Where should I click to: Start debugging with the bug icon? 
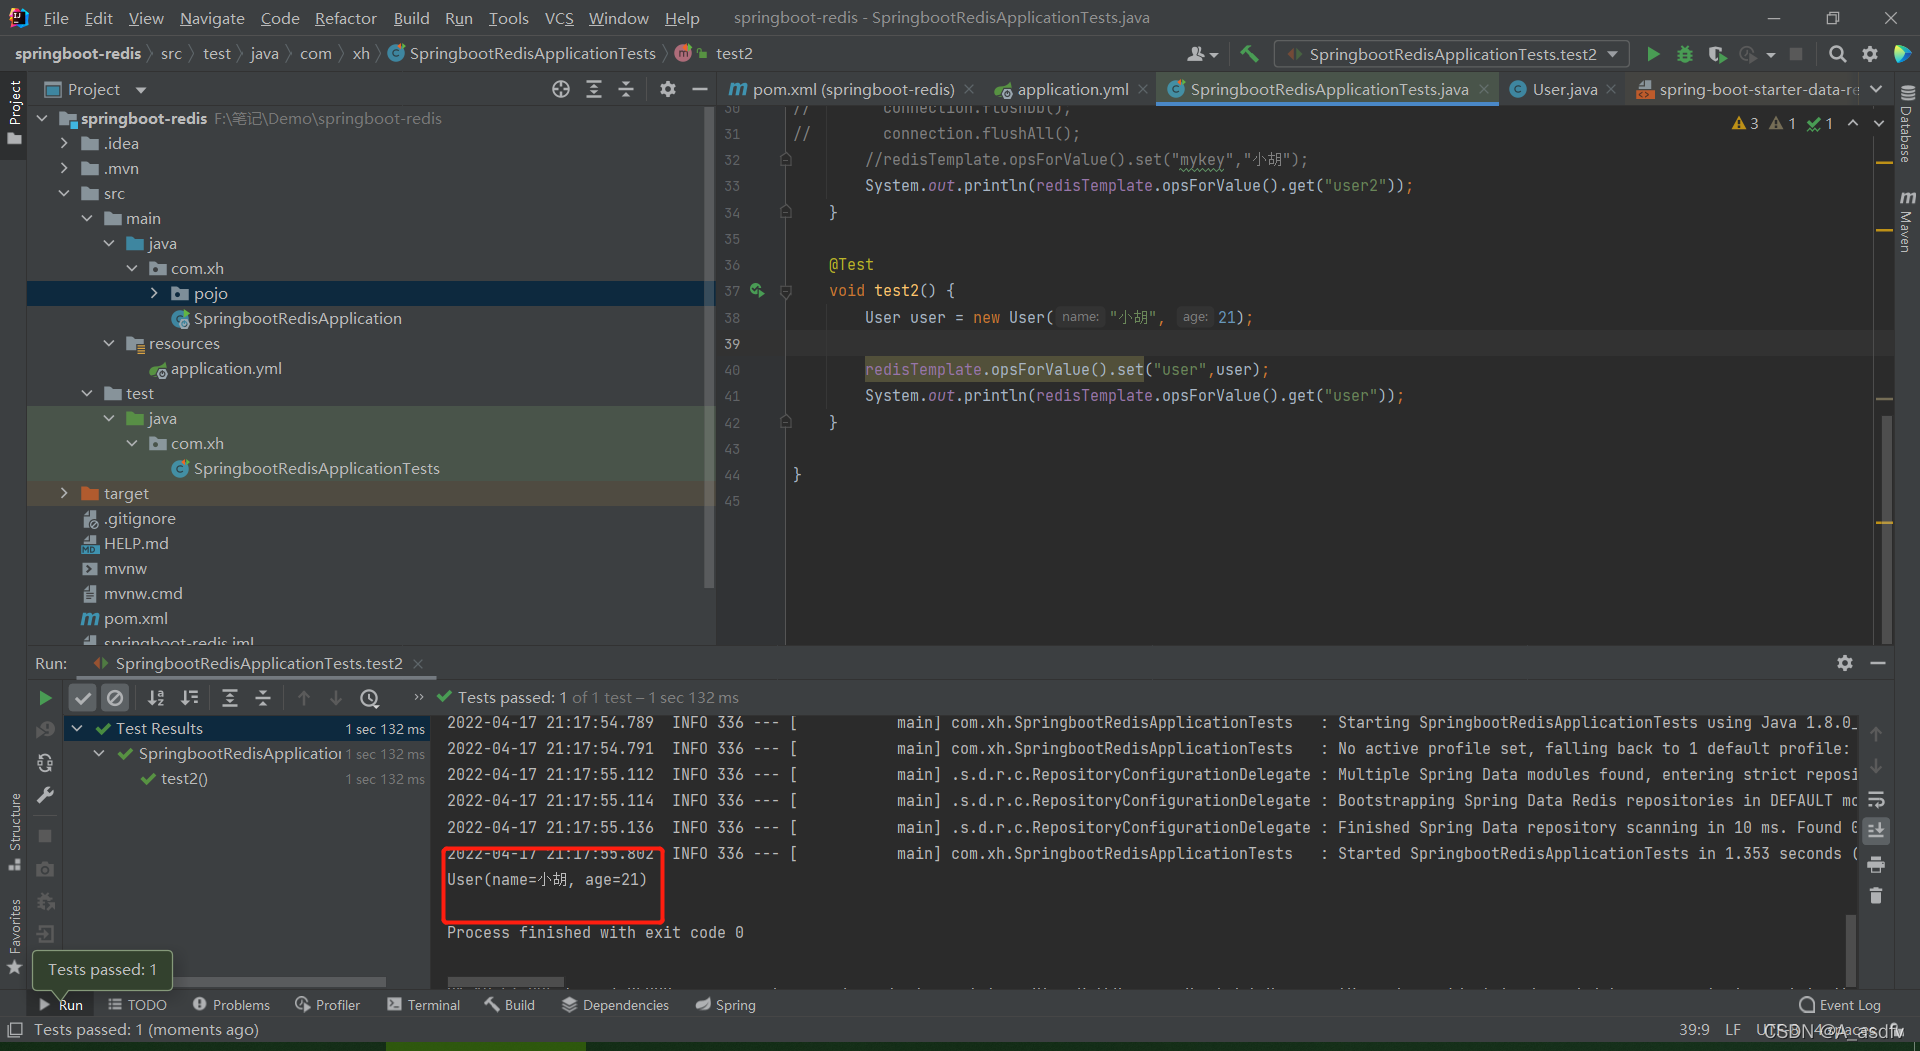point(1685,54)
